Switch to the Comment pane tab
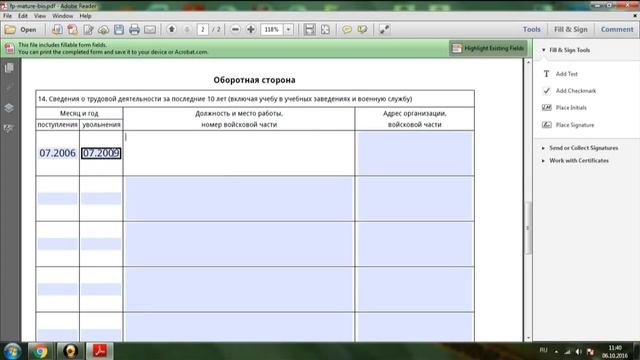This screenshot has width=640, height=360. [x=617, y=29]
